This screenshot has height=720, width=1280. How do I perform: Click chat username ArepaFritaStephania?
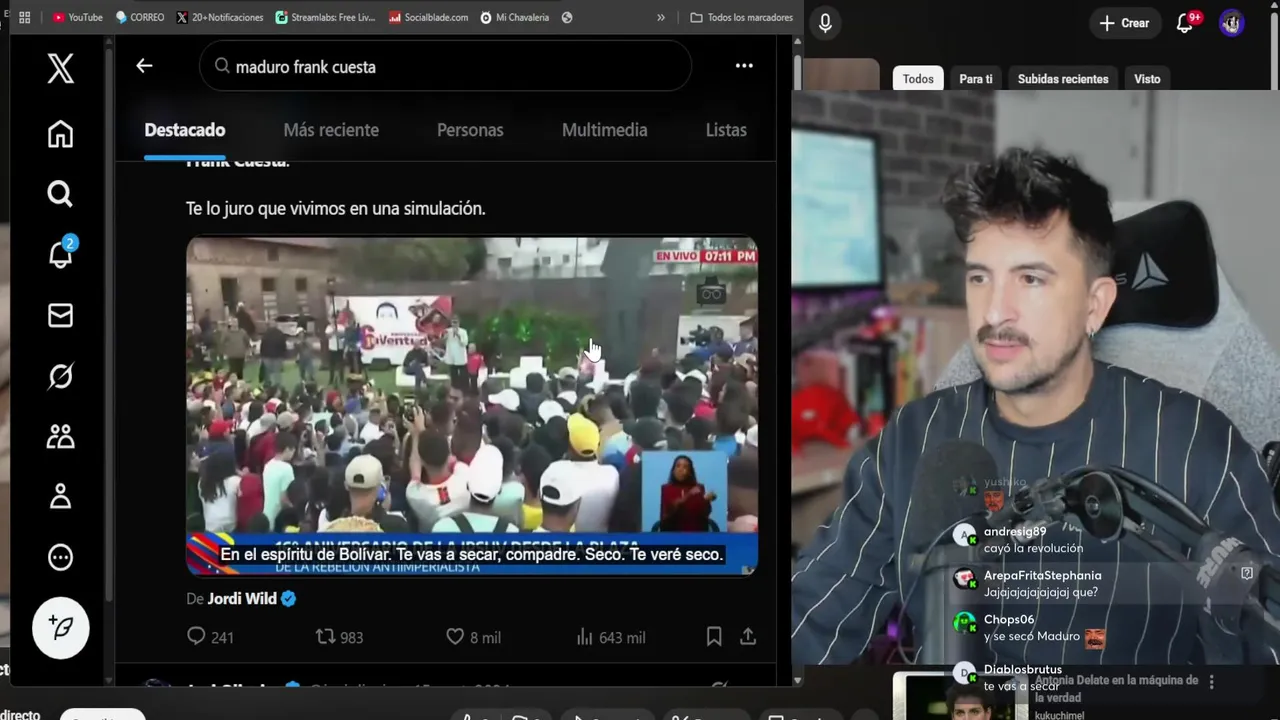click(1042, 575)
